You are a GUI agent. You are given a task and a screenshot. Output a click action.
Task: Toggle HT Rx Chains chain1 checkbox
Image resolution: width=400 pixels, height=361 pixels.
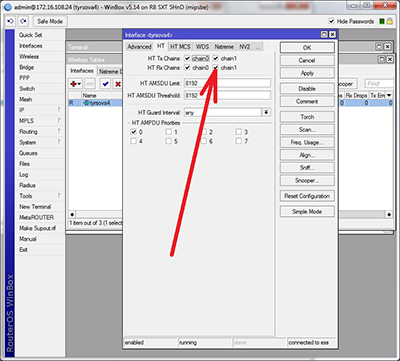tap(216, 68)
